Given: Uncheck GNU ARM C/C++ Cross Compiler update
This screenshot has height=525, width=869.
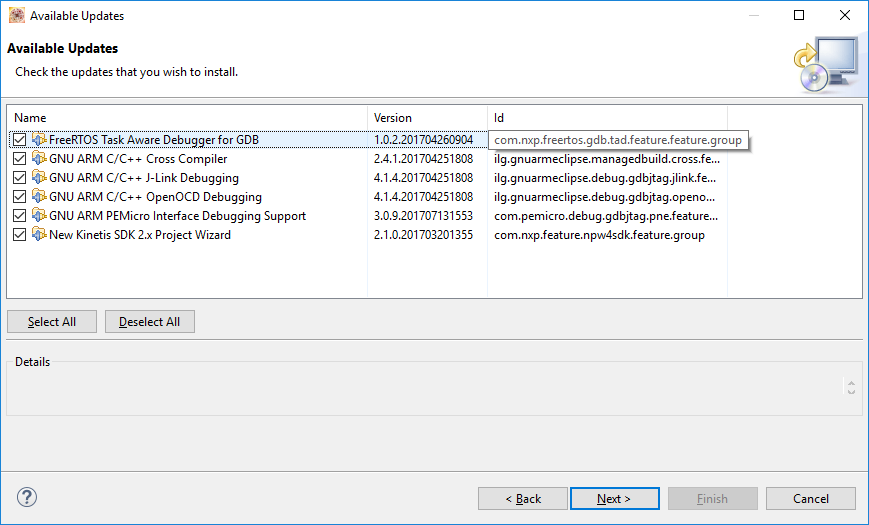Looking at the screenshot, I should (20, 159).
